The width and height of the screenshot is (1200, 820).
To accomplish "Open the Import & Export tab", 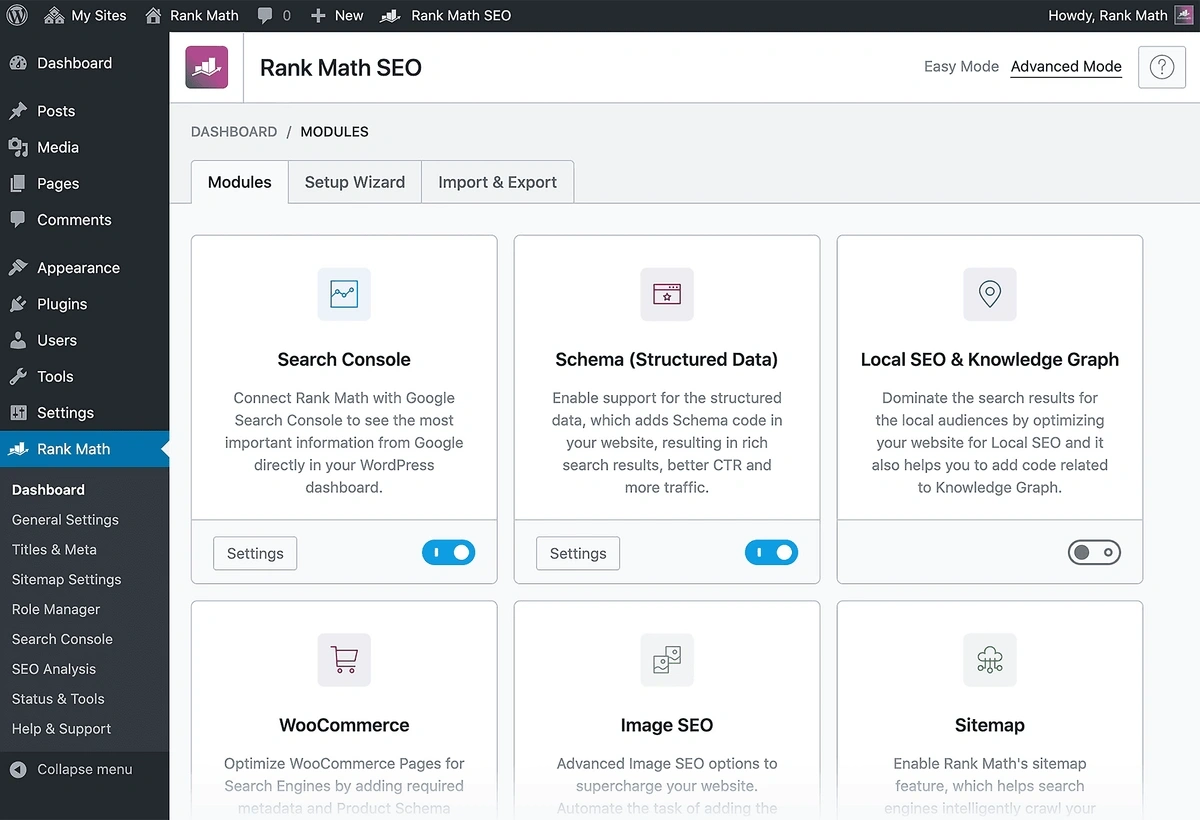I will click(x=497, y=182).
